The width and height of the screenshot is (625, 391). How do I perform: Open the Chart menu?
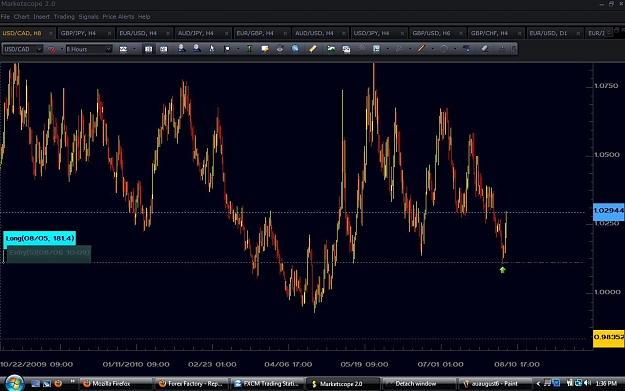21,17
